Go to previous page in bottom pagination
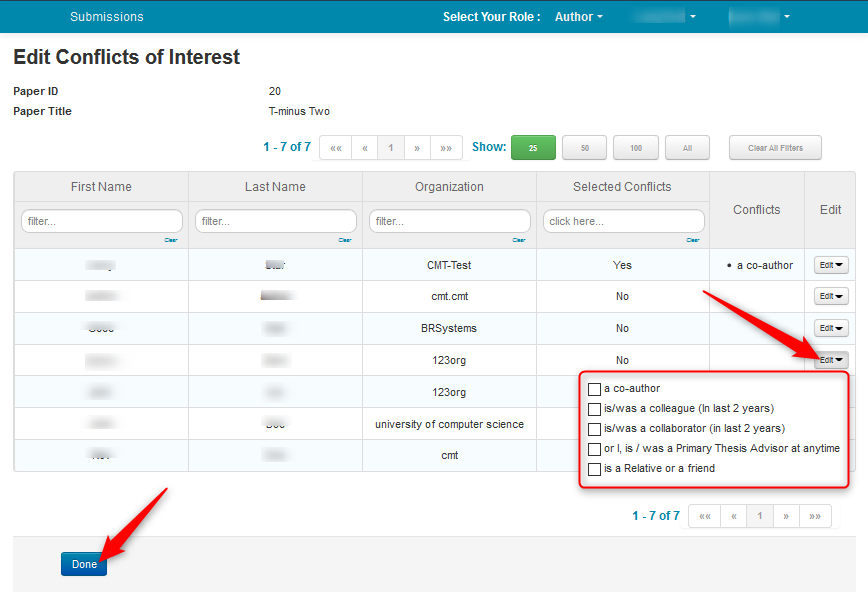Image resolution: width=868 pixels, height=603 pixels. pos(733,516)
